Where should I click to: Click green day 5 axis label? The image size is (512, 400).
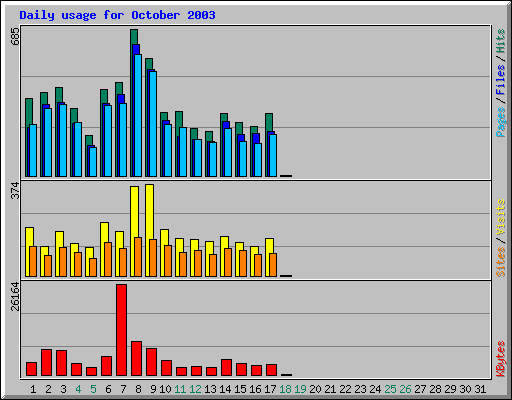tap(93, 389)
